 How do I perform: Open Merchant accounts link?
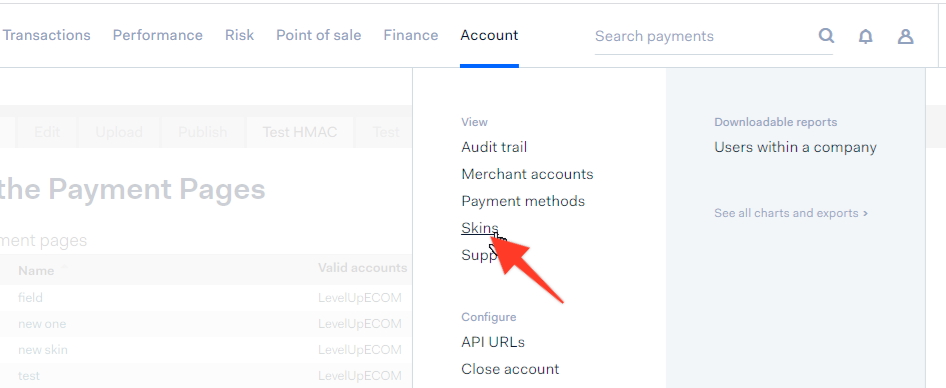[527, 174]
